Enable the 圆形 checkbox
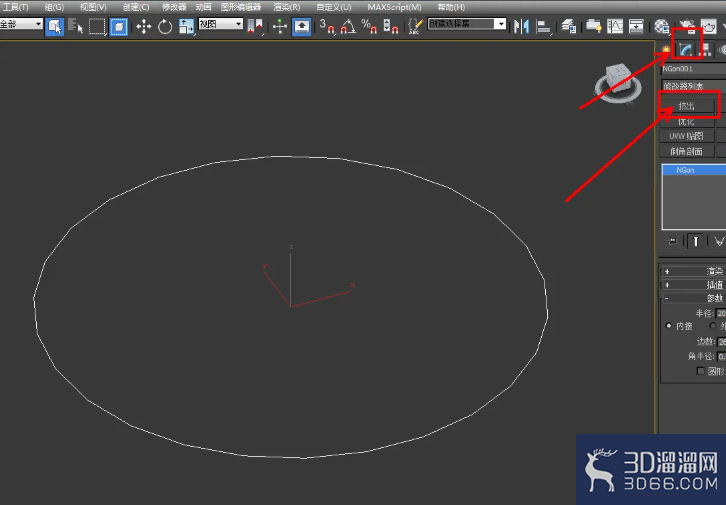Viewport: 726px width, 505px height. (701, 371)
